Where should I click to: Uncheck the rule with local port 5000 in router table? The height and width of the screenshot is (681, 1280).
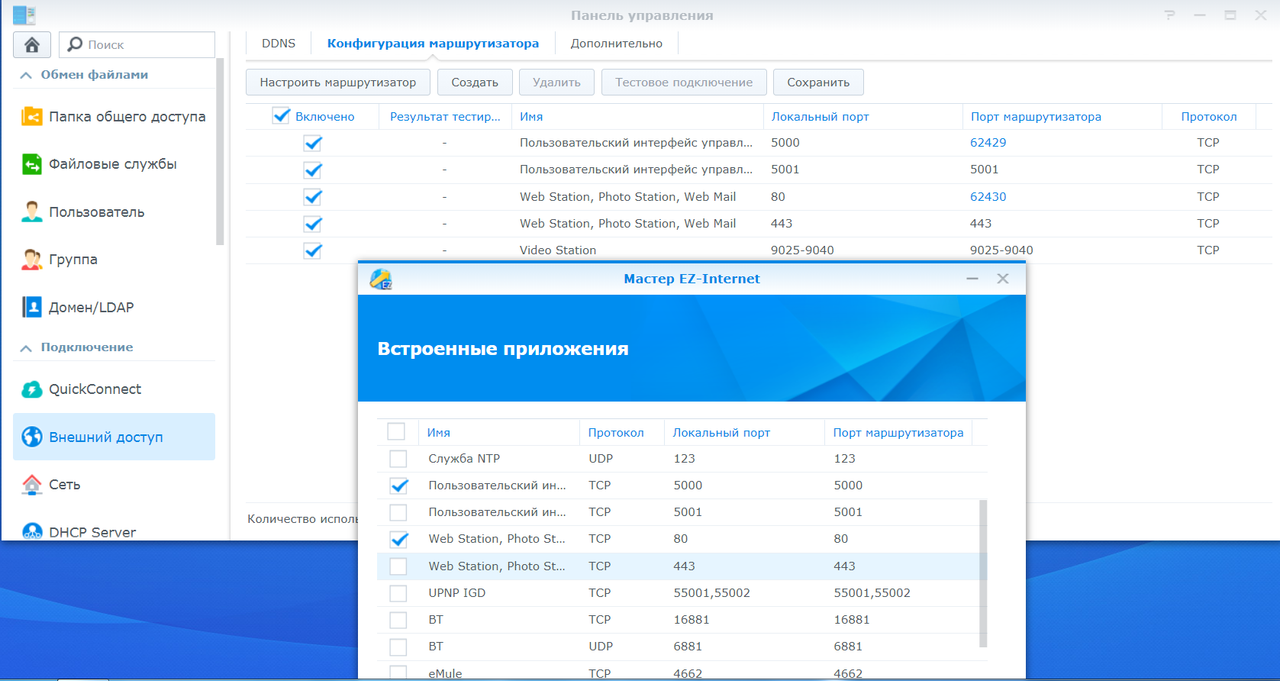click(x=313, y=143)
